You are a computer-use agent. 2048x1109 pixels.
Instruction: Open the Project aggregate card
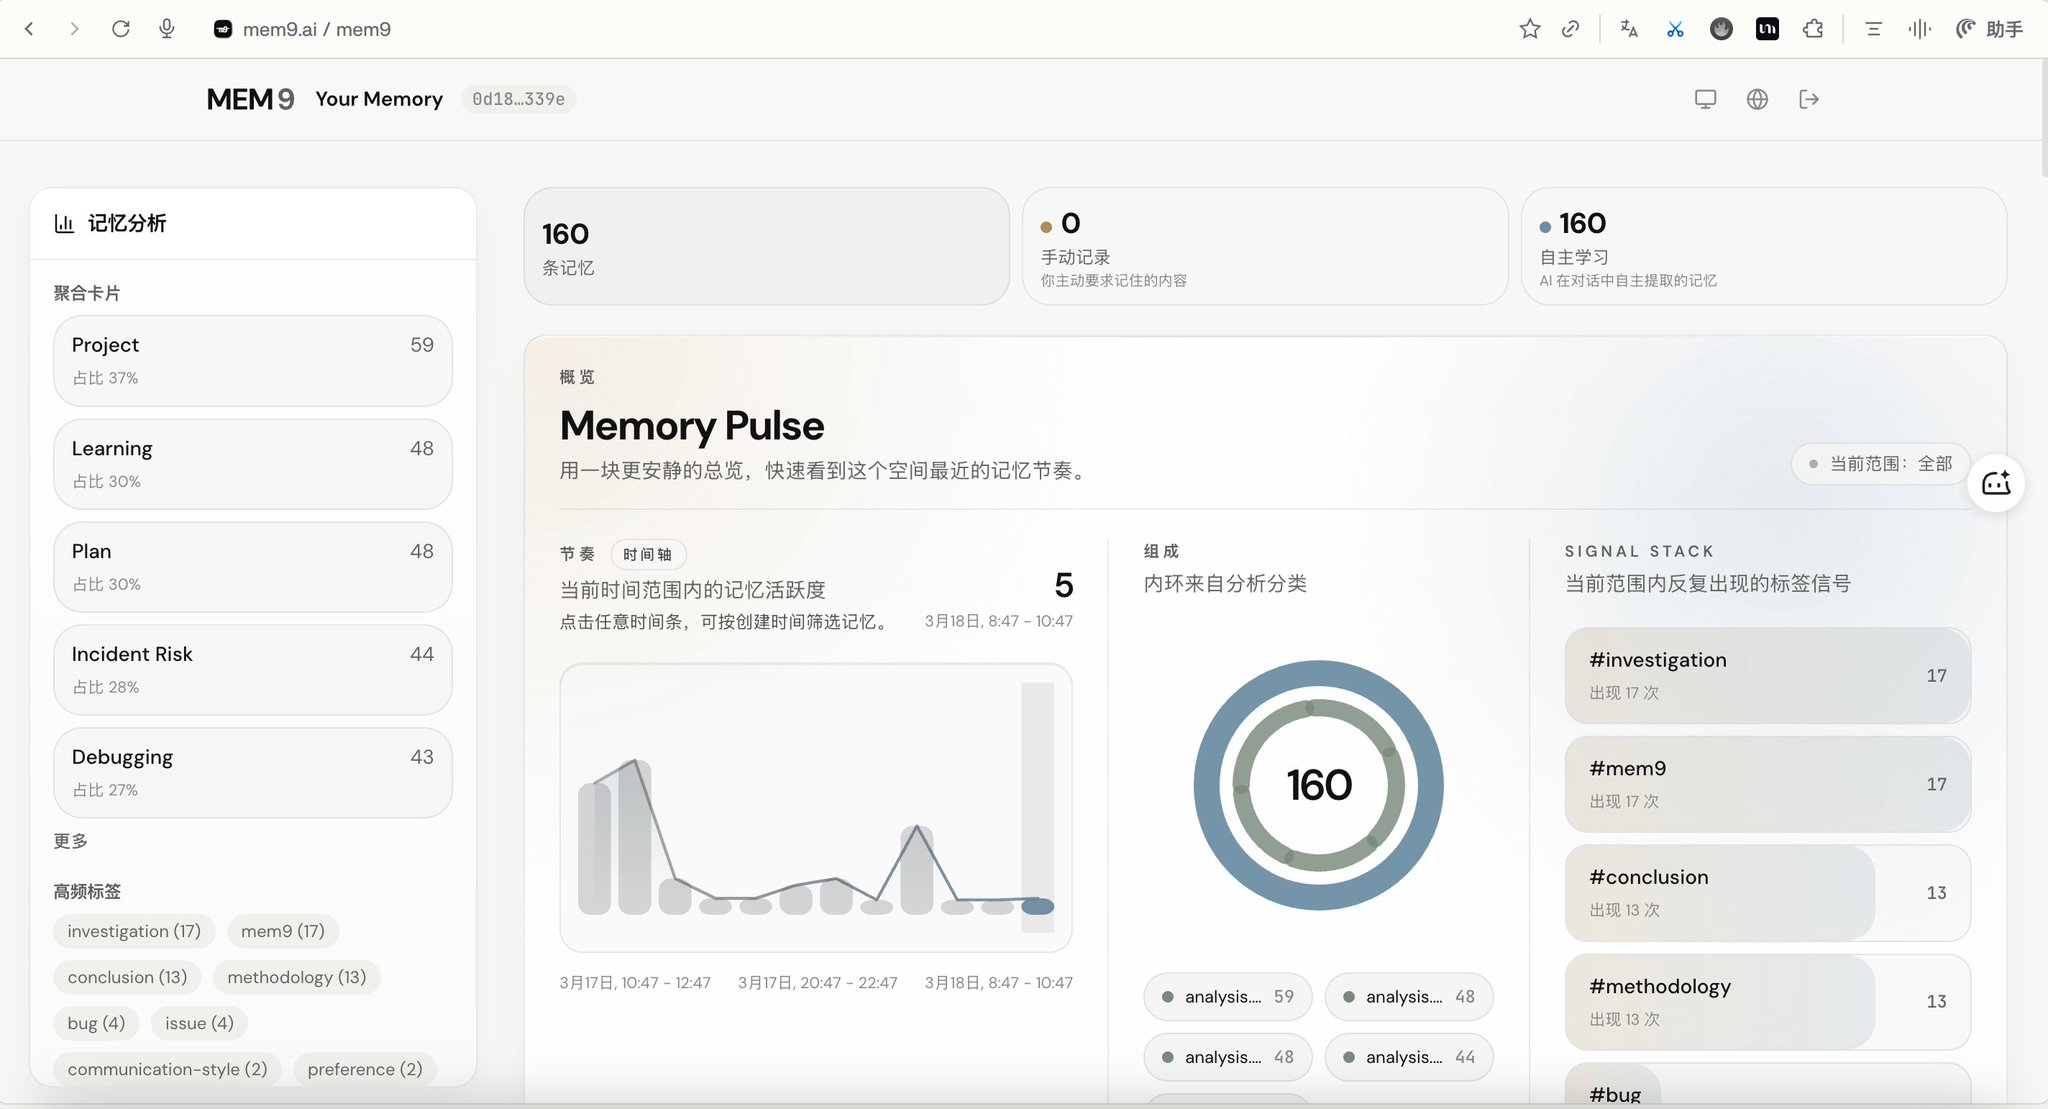click(252, 360)
